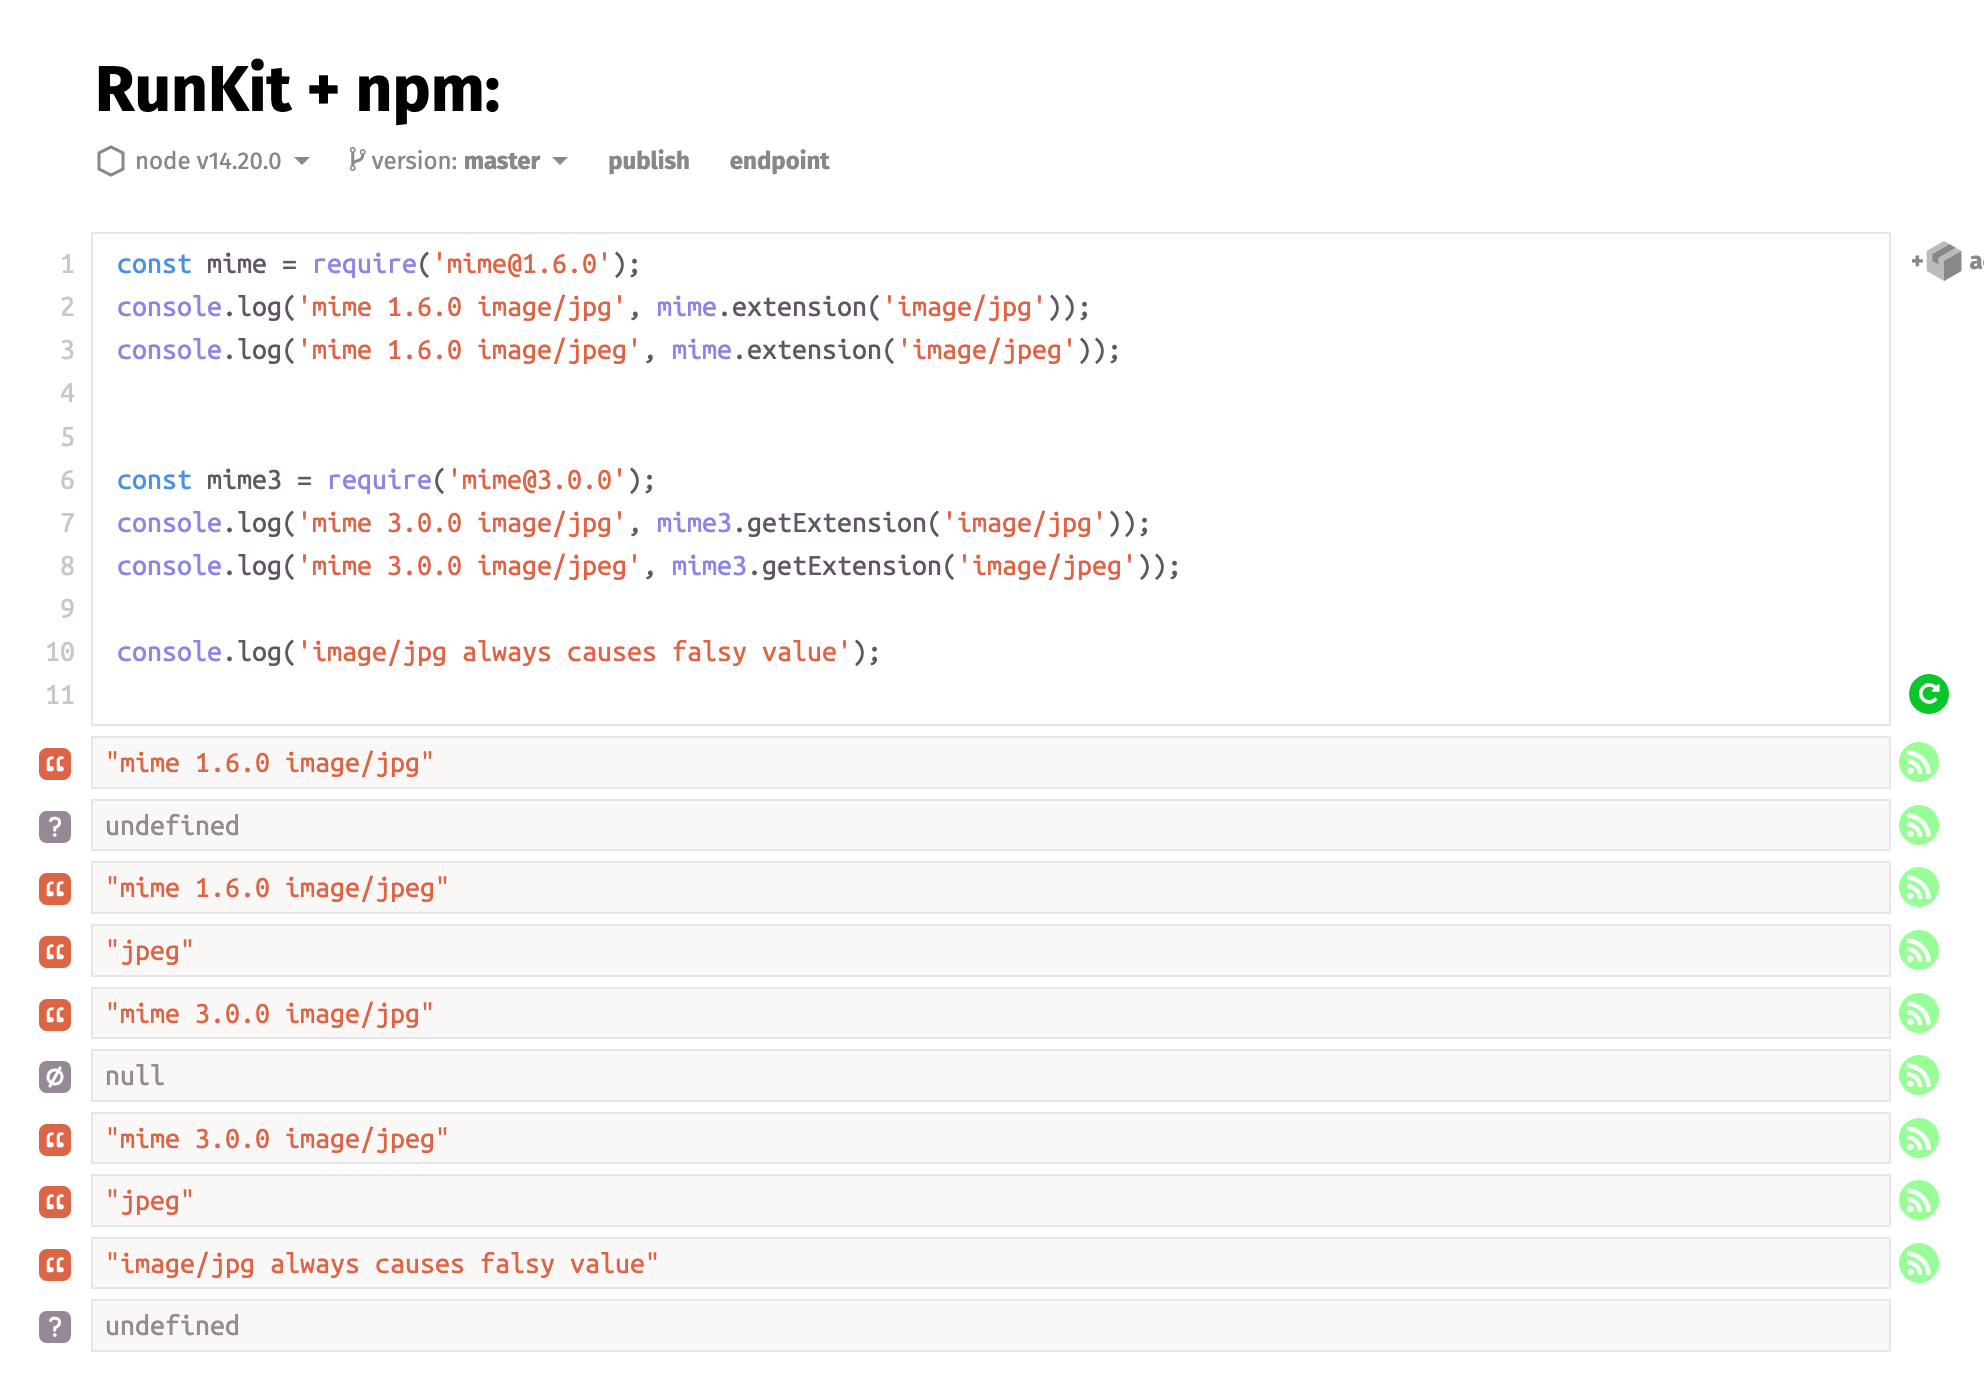The image size is (1984, 1388).
Task: Re-run the notebook with the green refresh icon
Action: tap(1928, 694)
